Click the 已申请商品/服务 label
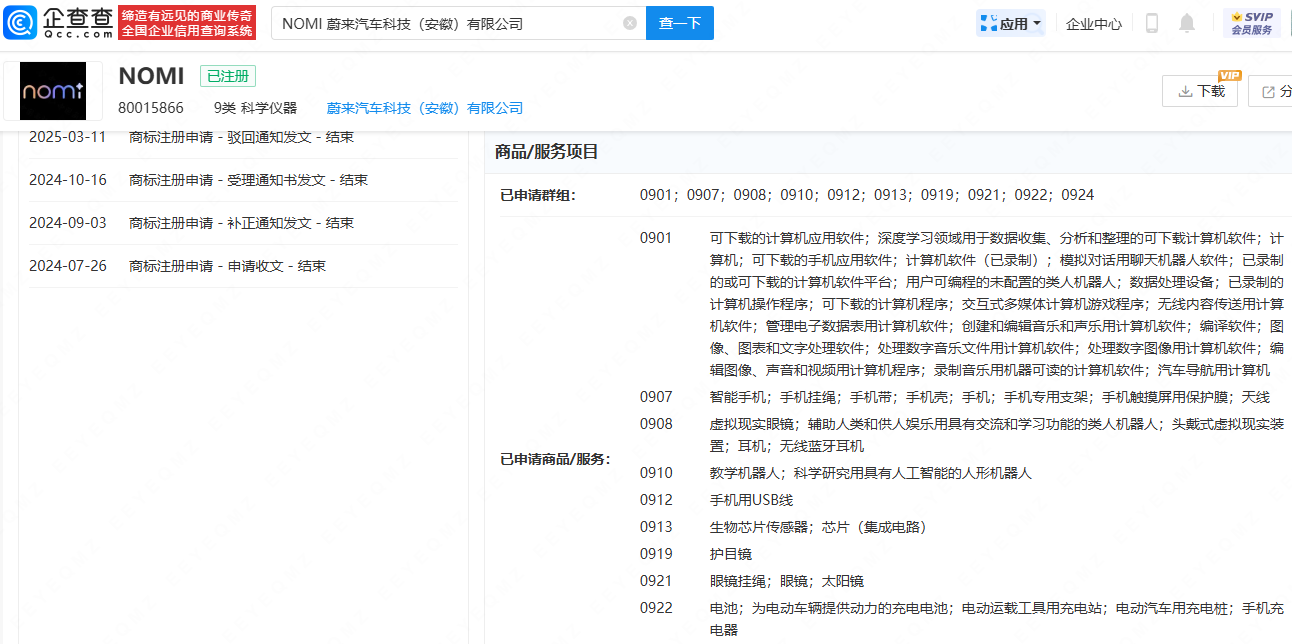The width and height of the screenshot is (1292, 644). click(555, 459)
